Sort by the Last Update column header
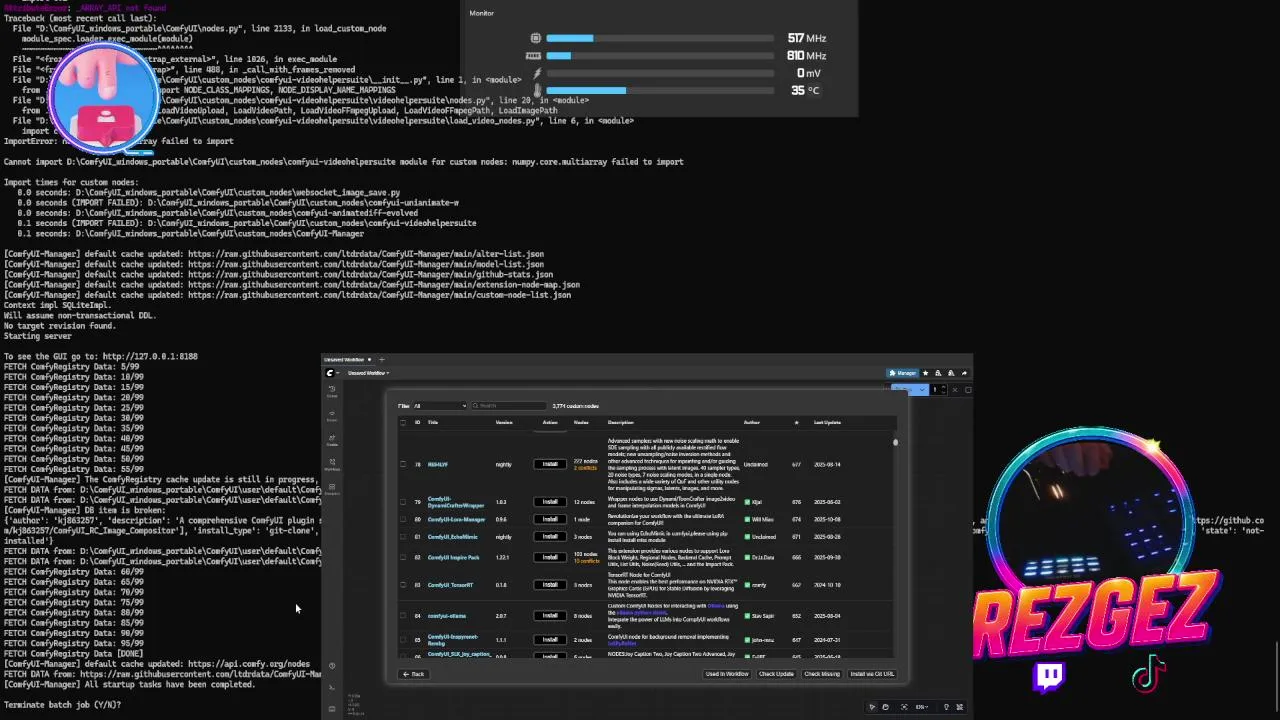The height and width of the screenshot is (720, 1280). click(x=827, y=422)
